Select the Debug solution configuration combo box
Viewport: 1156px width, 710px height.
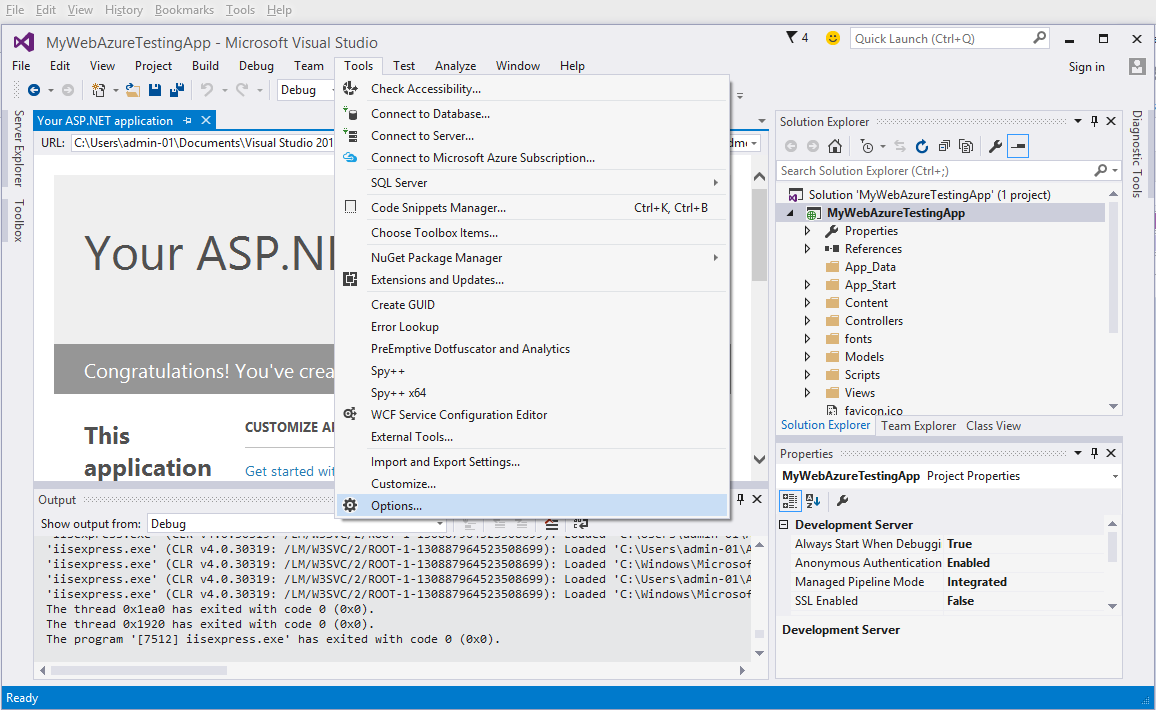point(307,90)
